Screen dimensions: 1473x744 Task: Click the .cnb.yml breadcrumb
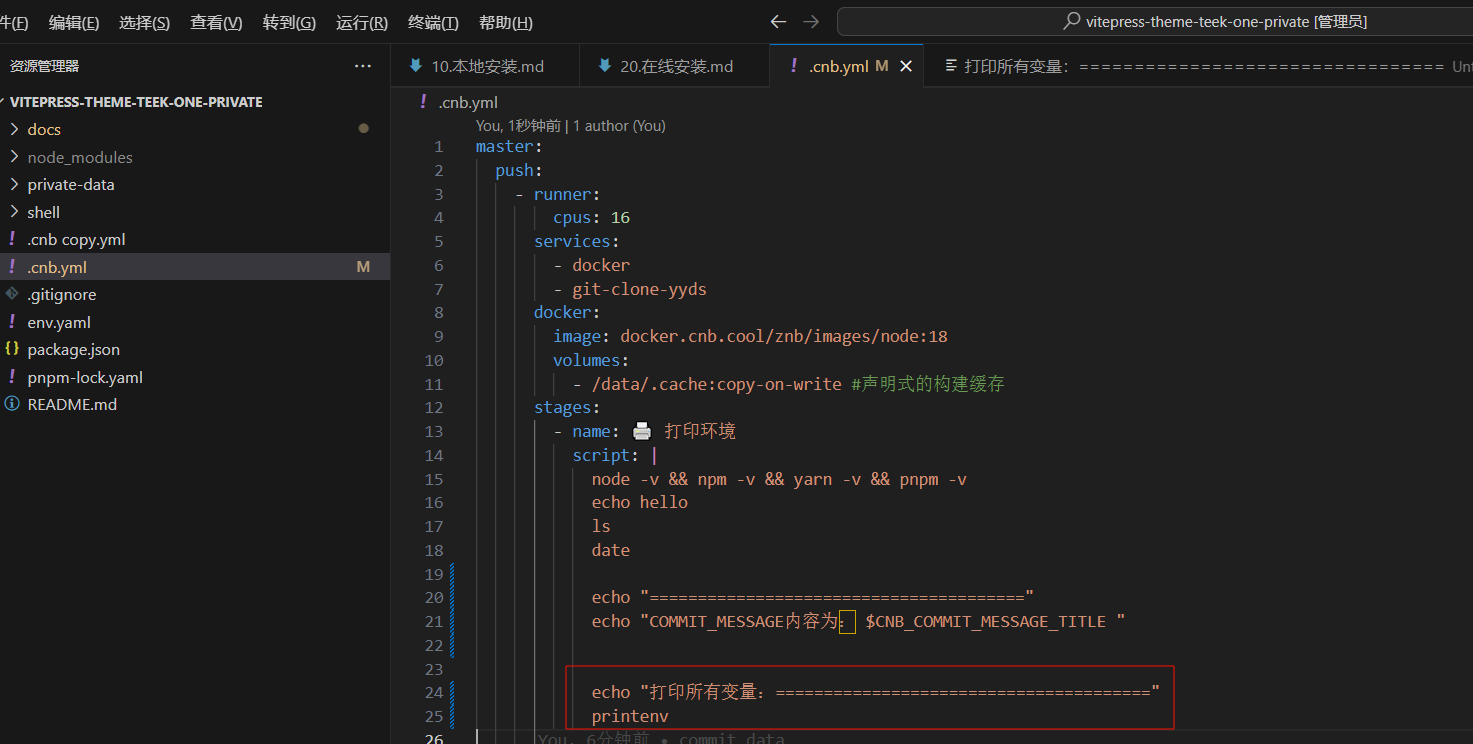coord(468,102)
